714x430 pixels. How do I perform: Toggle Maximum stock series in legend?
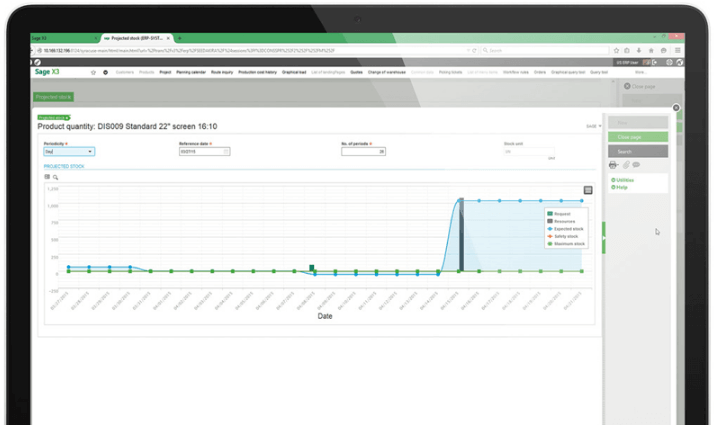coord(566,243)
